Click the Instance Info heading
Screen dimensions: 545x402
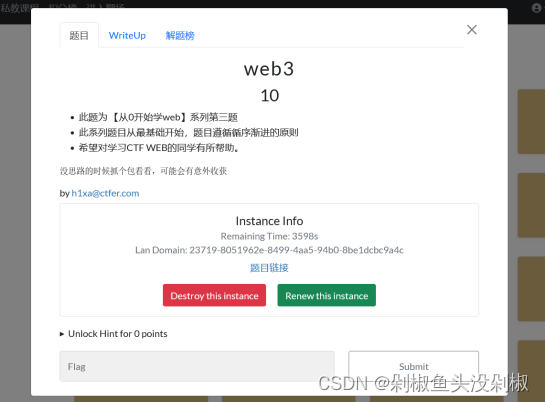269,221
